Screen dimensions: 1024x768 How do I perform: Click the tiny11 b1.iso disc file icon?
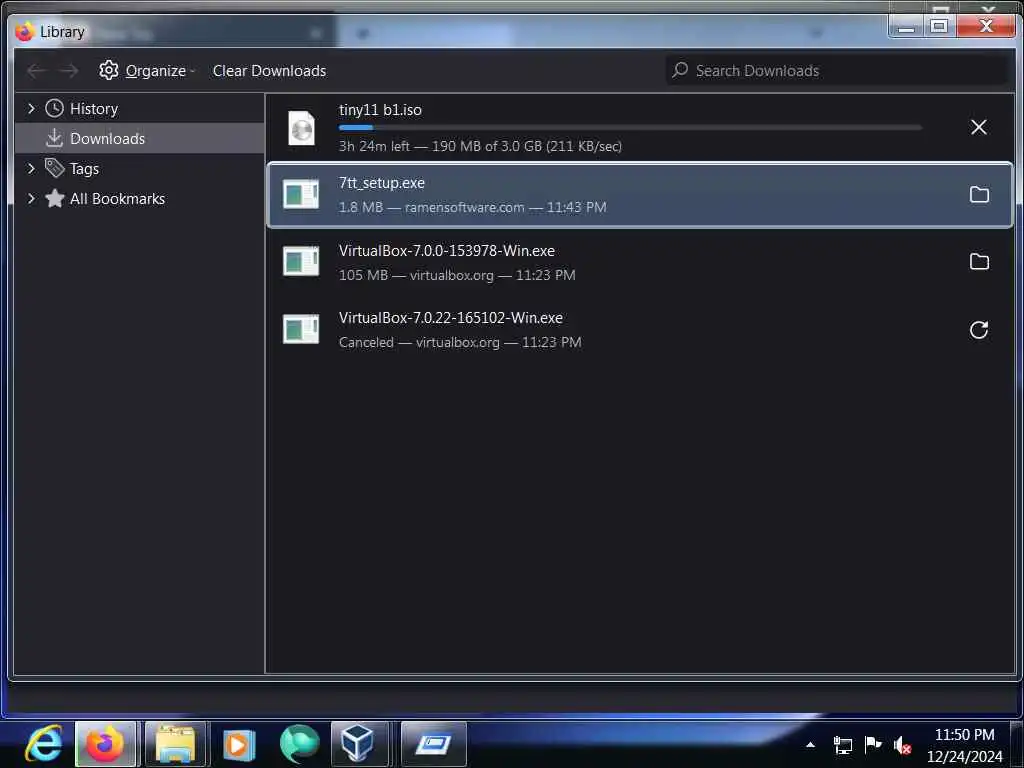(301, 127)
